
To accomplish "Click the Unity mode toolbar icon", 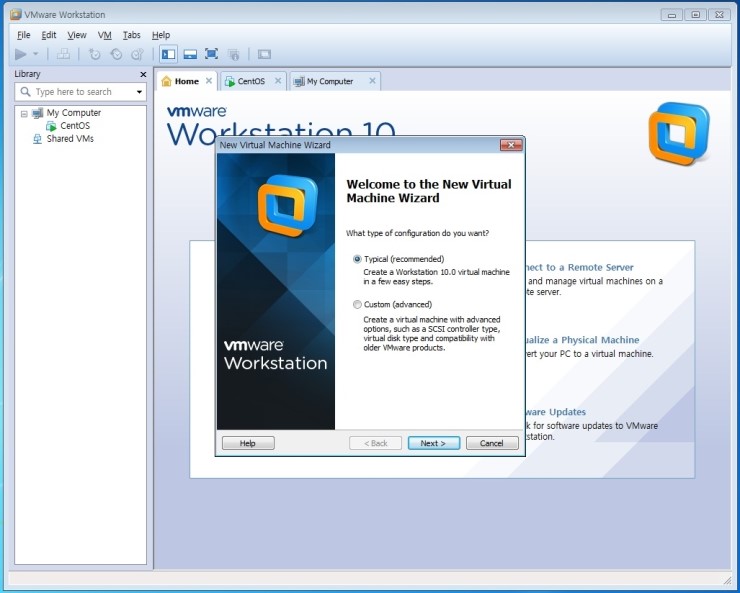I will [233, 54].
